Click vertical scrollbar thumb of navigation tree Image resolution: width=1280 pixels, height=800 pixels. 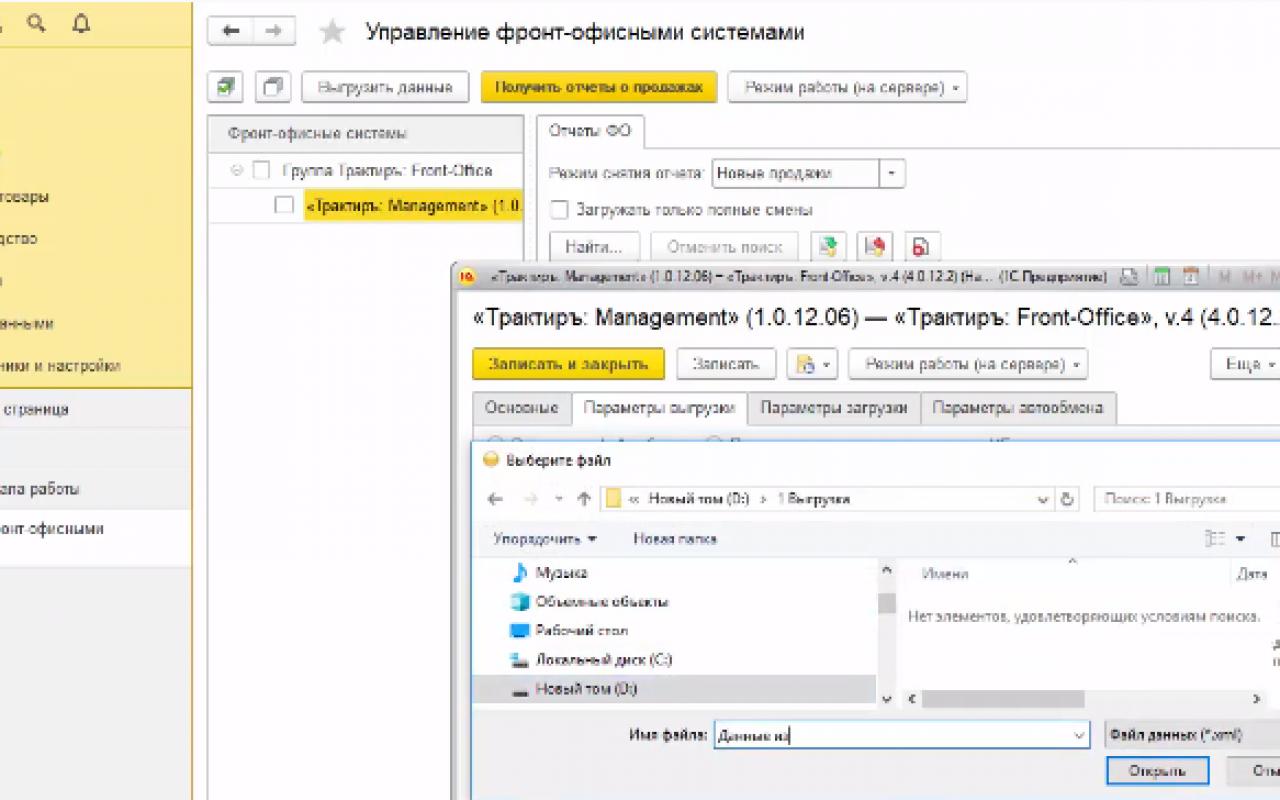pyautogui.click(x=886, y=602)
